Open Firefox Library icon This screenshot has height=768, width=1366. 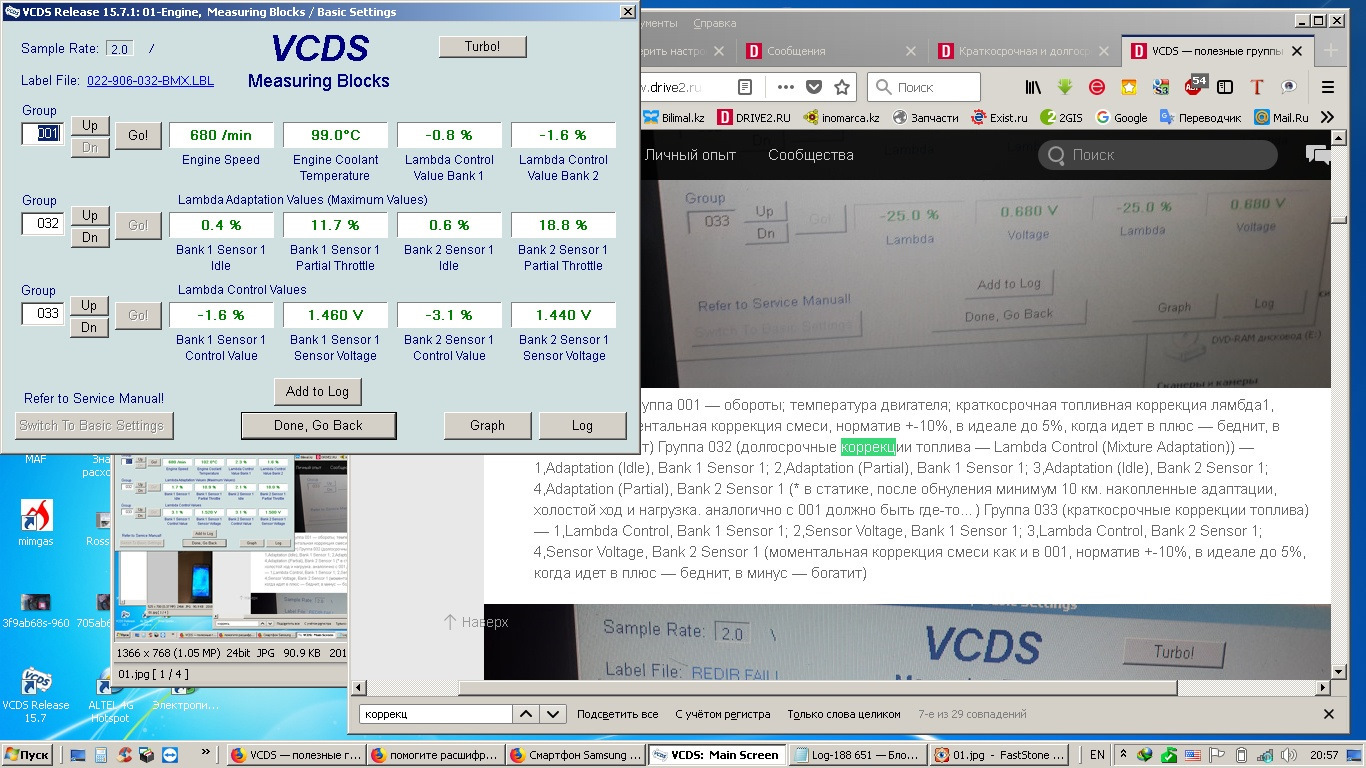click(1032, 87)
